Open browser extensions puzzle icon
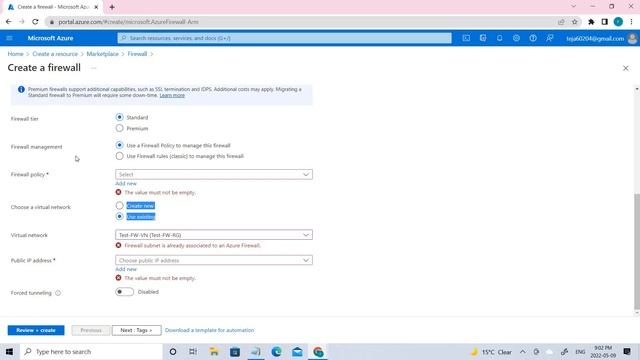The height and width of the screenshot is (360, 640). (591, 22)
